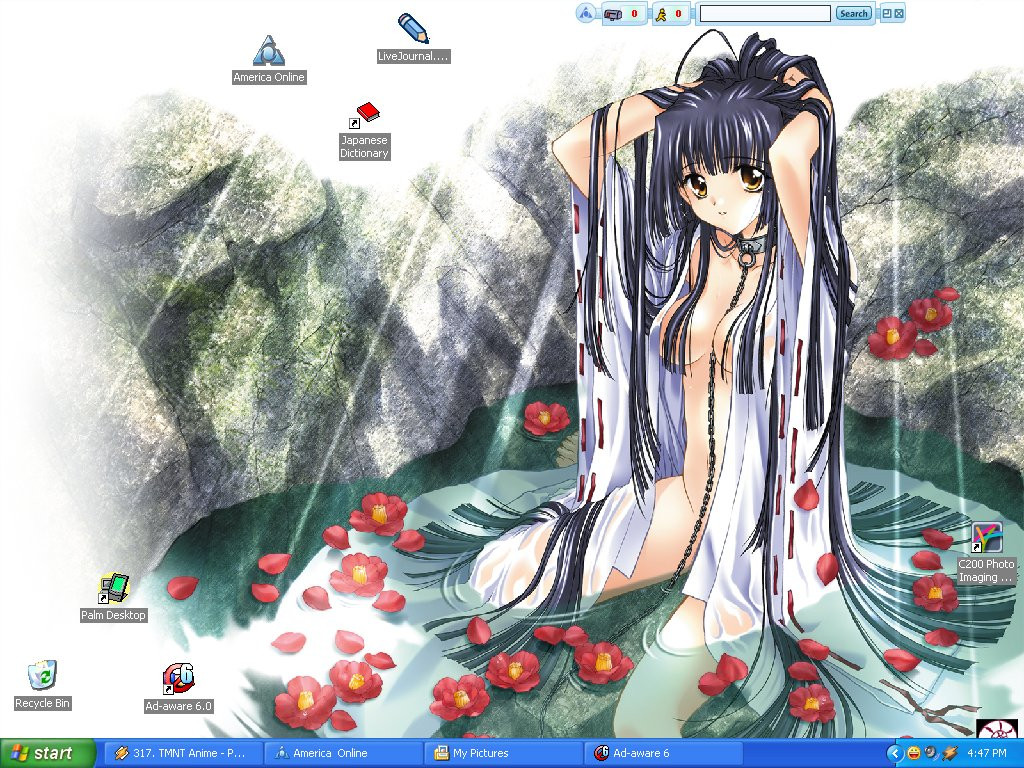Screen dimensions: 1024x768
Task: Click the round gray camera-like tray icon
Action: 932,753
